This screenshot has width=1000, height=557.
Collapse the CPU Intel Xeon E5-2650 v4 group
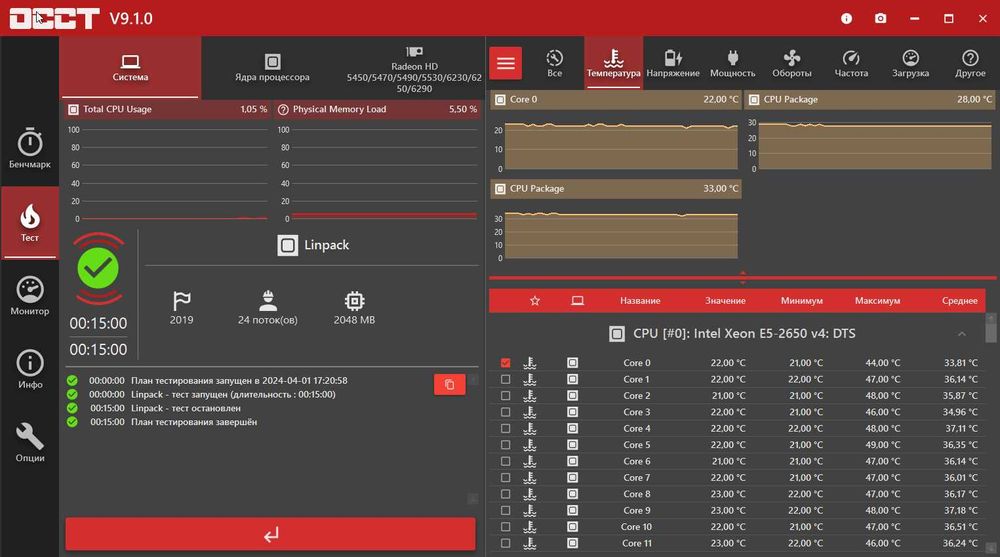962,334
